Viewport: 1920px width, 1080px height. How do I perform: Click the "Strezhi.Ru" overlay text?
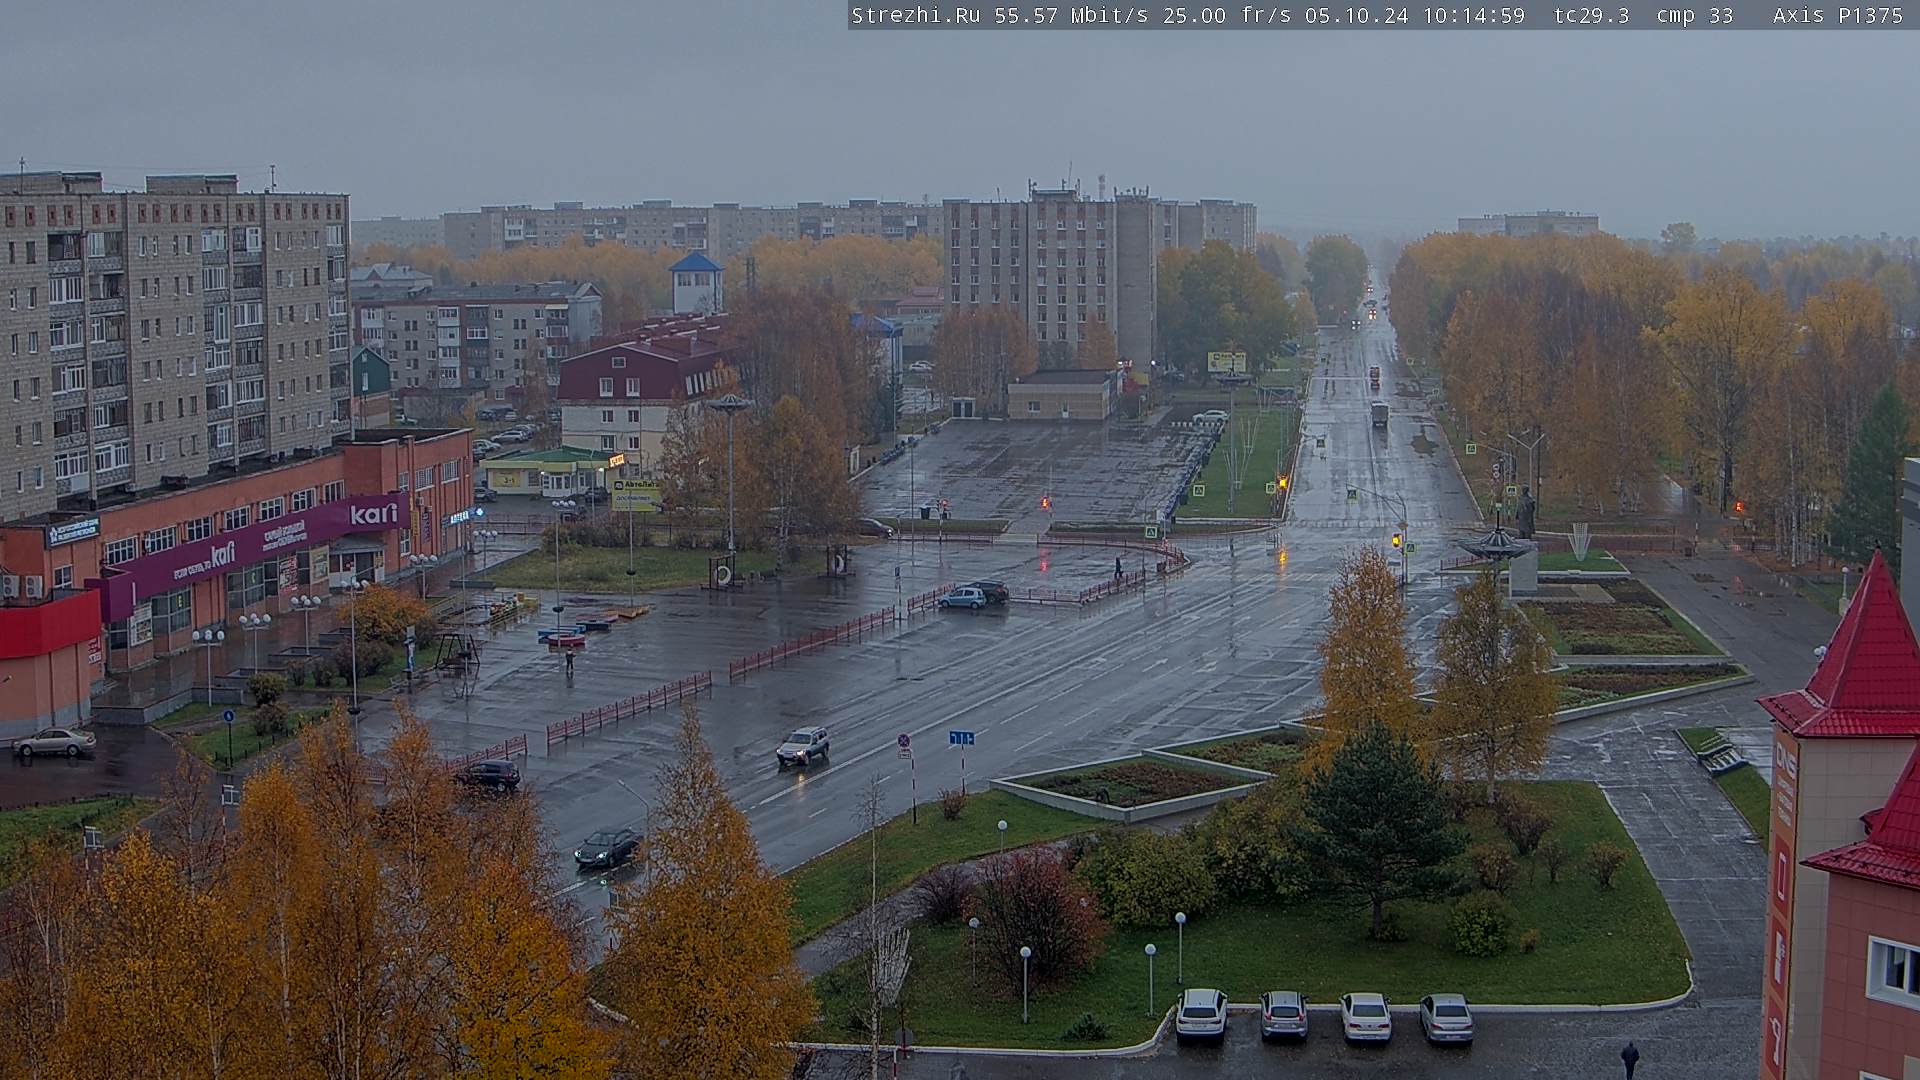coord(916,16)
